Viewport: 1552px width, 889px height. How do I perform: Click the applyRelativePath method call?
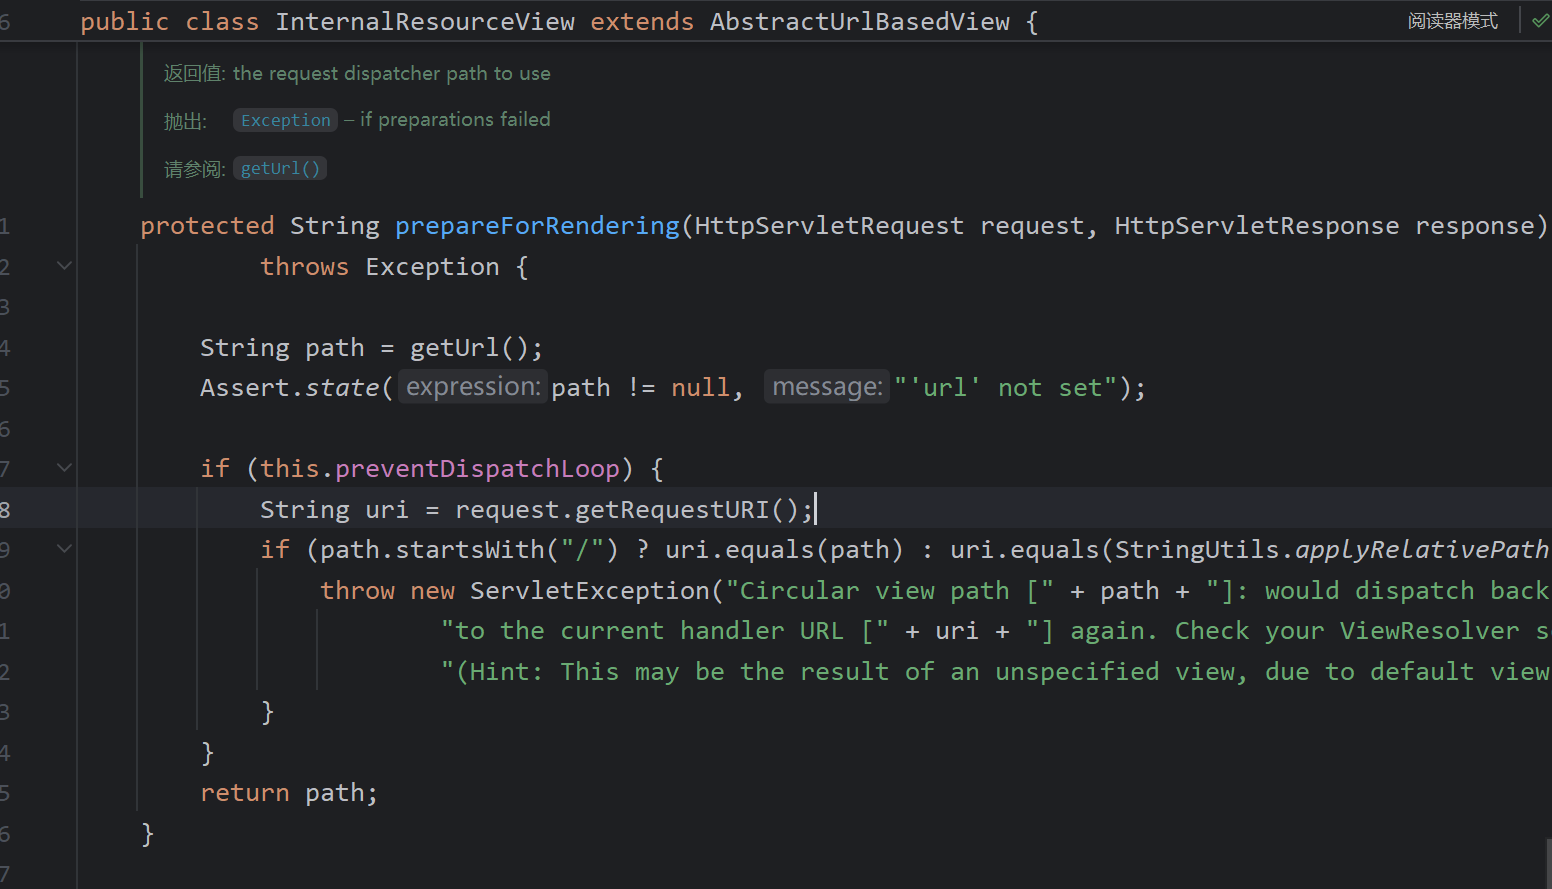[1421, 550]
